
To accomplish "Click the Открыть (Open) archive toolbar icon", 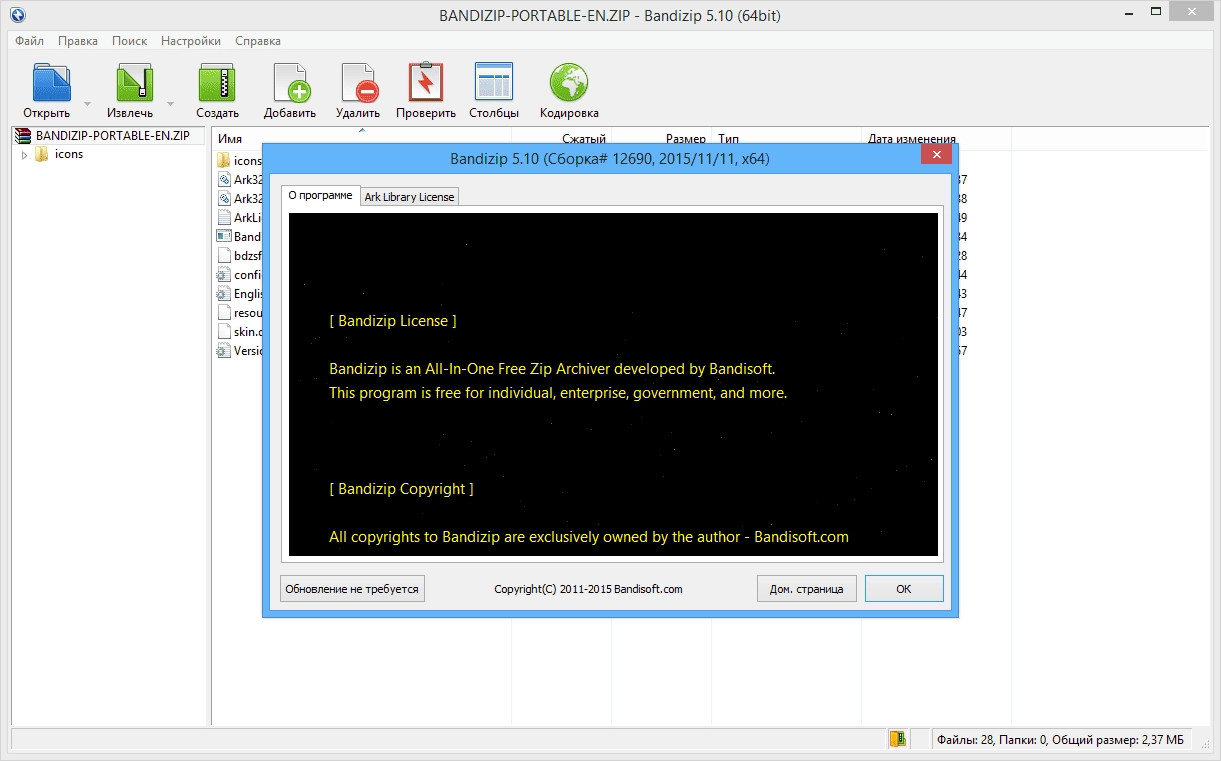I will point(51,82).
